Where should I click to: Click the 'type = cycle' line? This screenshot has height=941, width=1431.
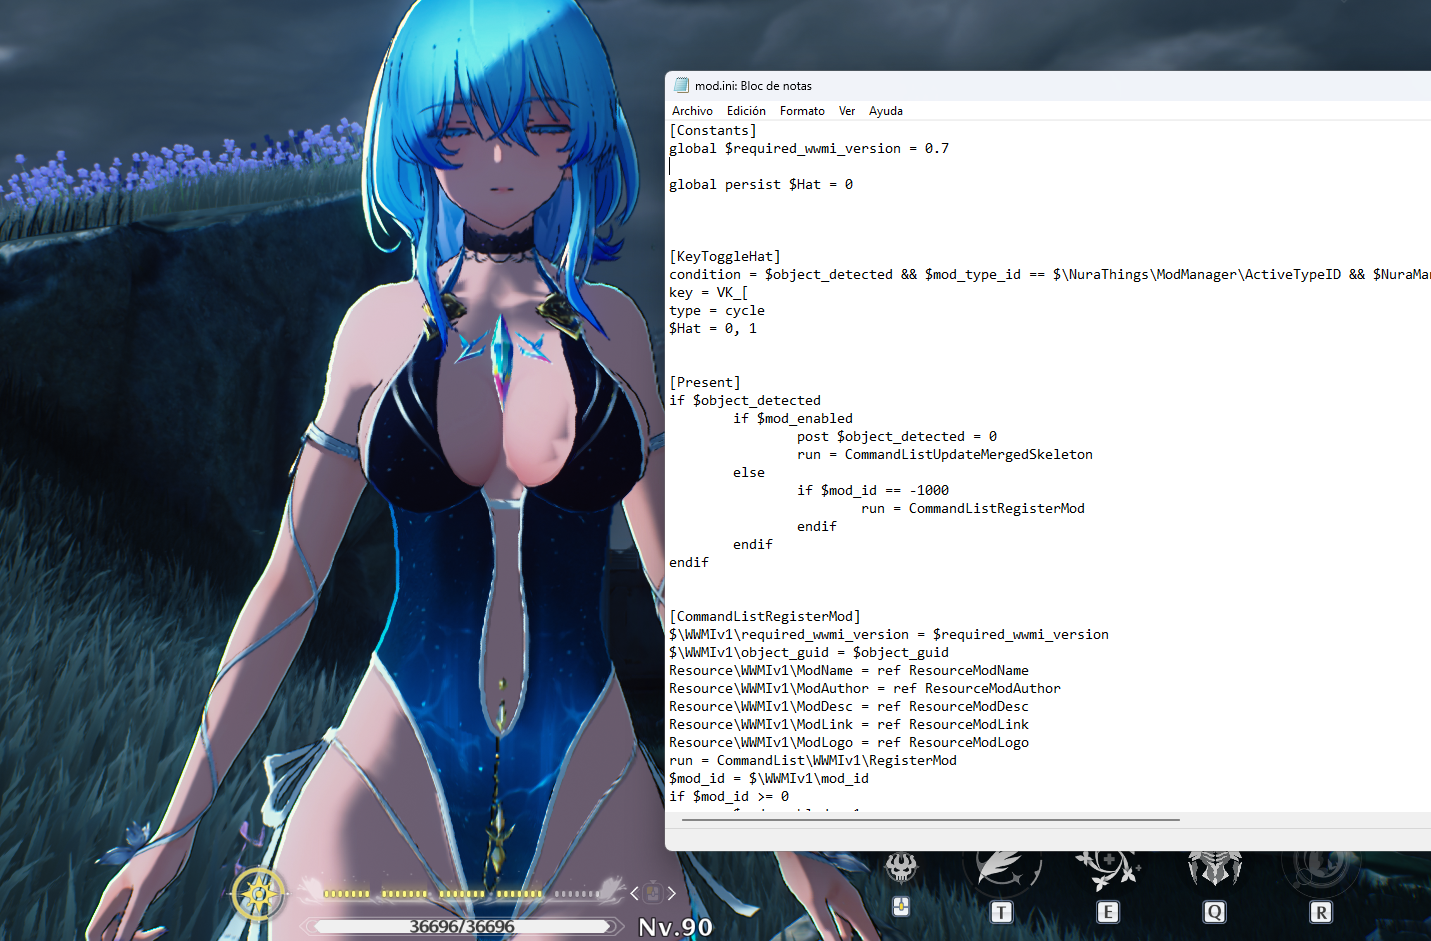[717, 311]
